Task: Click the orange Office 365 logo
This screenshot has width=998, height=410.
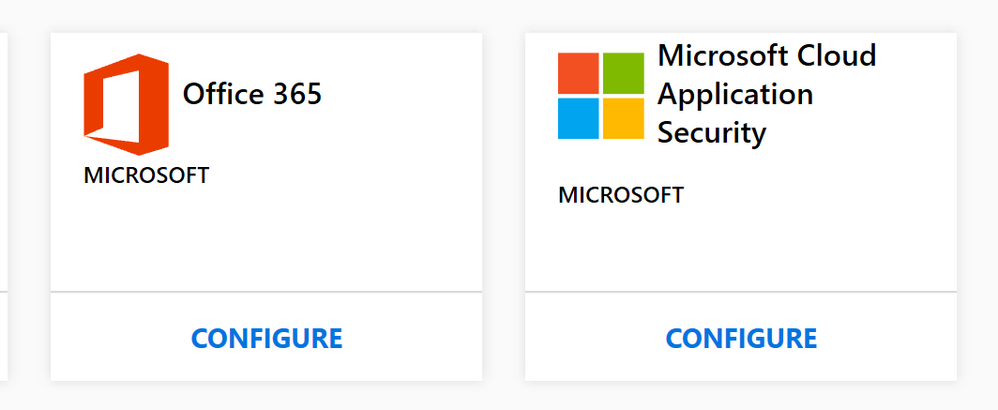Action: (125, 104)
